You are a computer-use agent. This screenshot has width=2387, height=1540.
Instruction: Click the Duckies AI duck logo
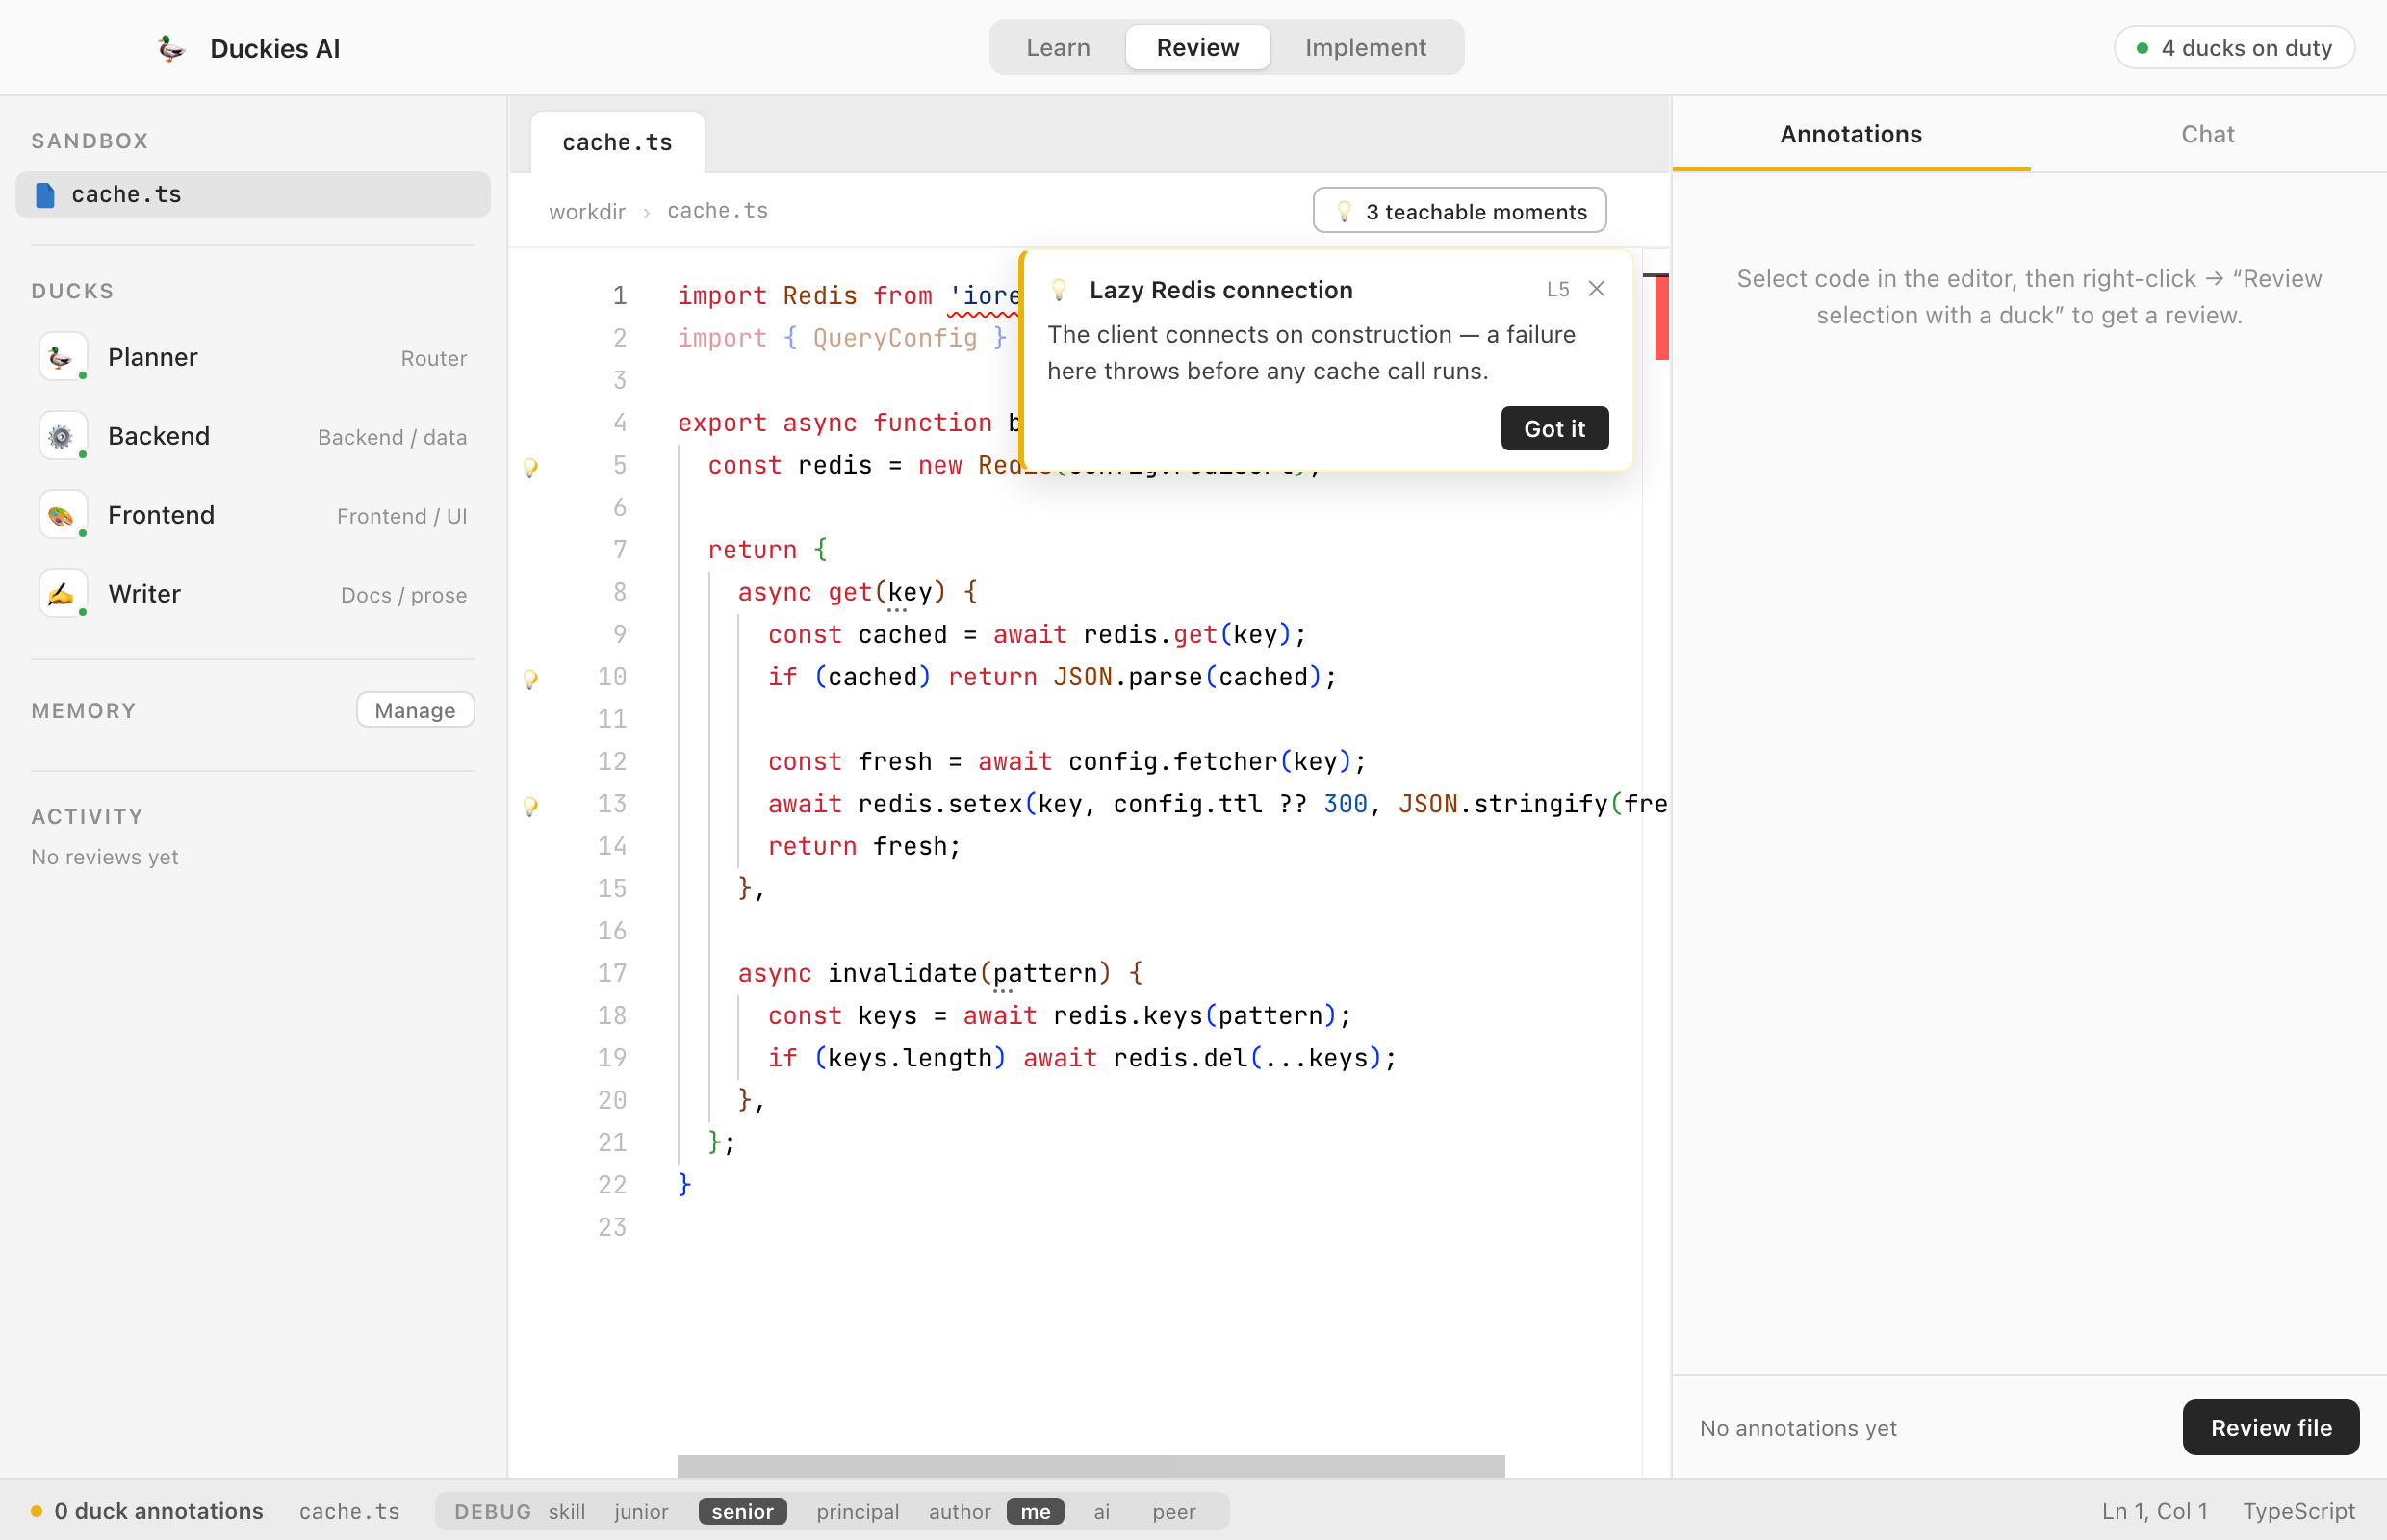[172, 48]
